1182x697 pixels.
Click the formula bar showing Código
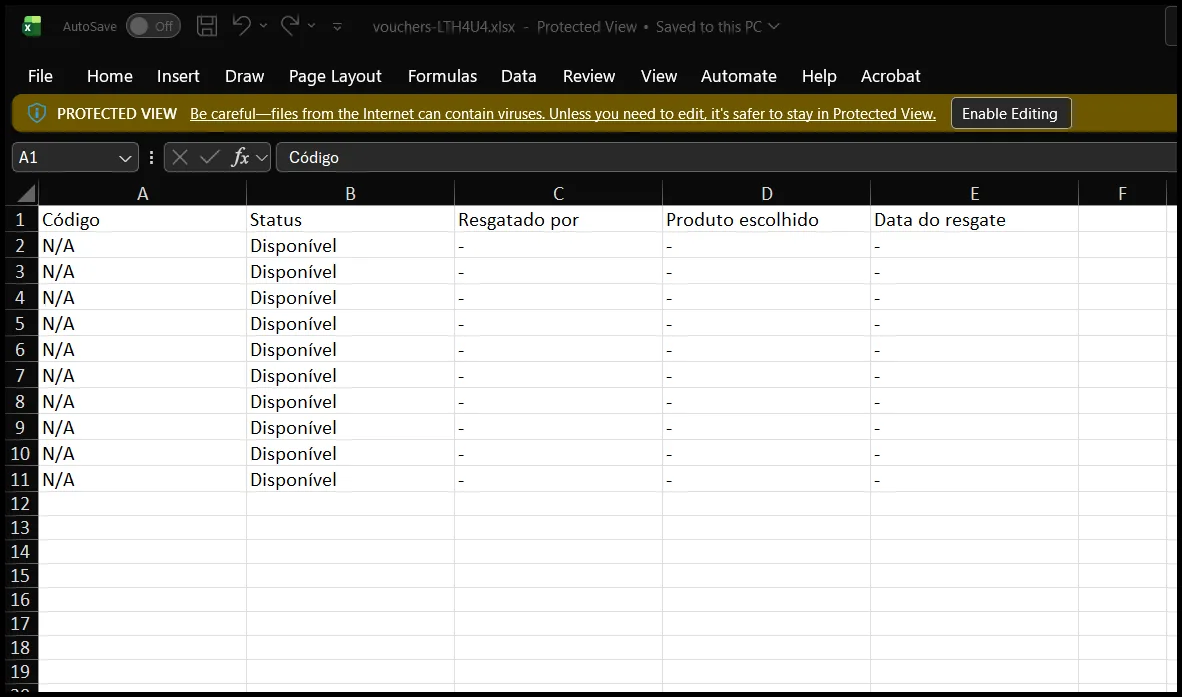(x=727, y=157)
